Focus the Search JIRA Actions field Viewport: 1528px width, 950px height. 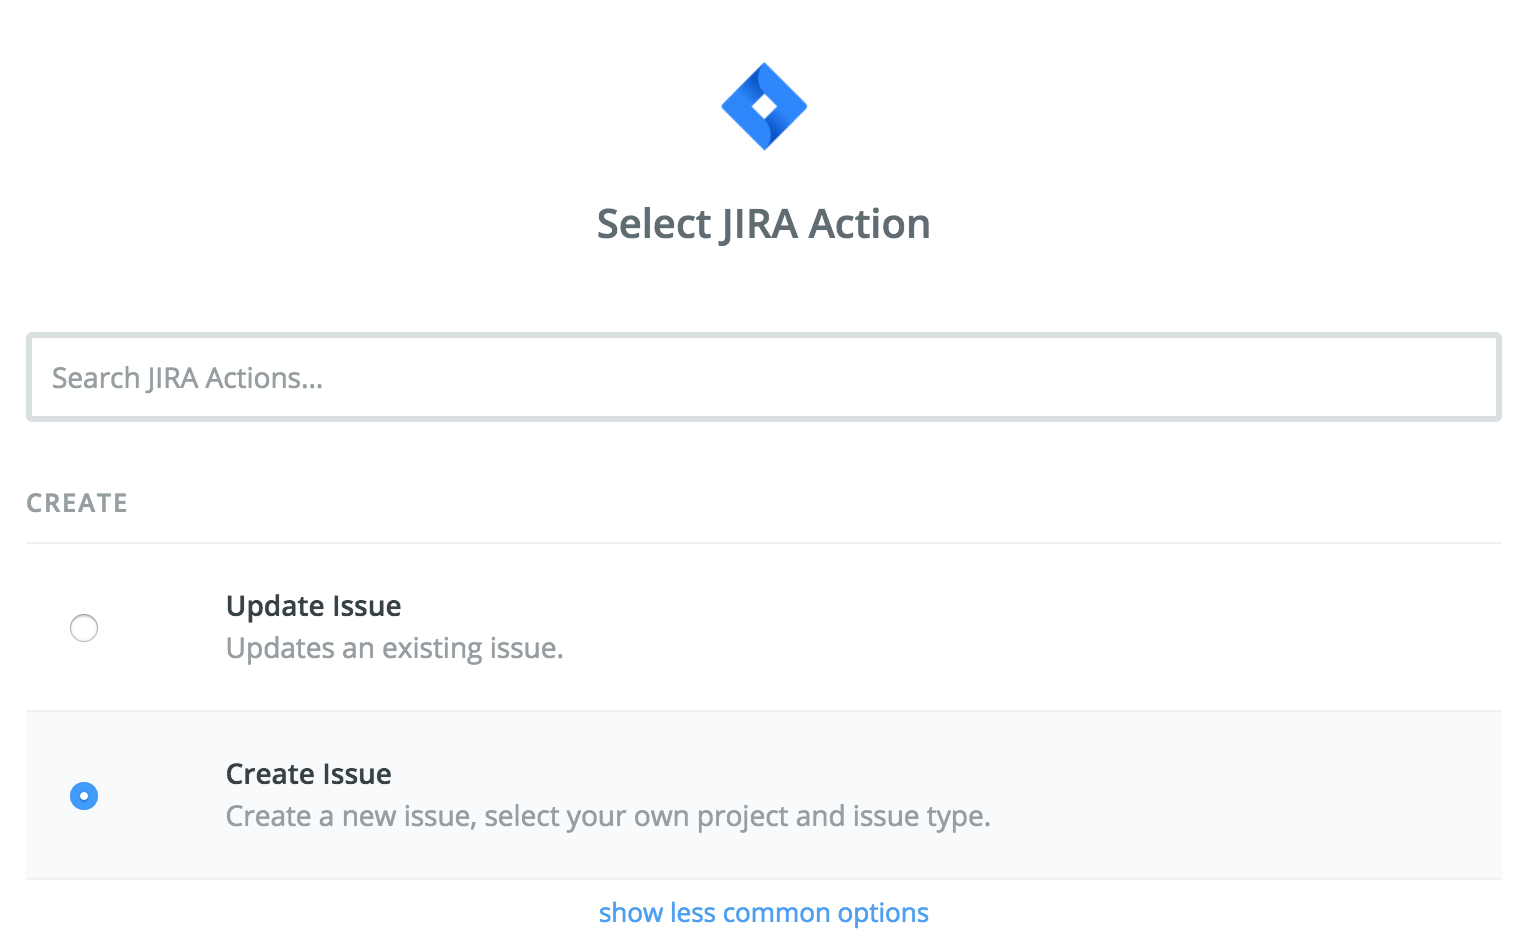[764, 377]
